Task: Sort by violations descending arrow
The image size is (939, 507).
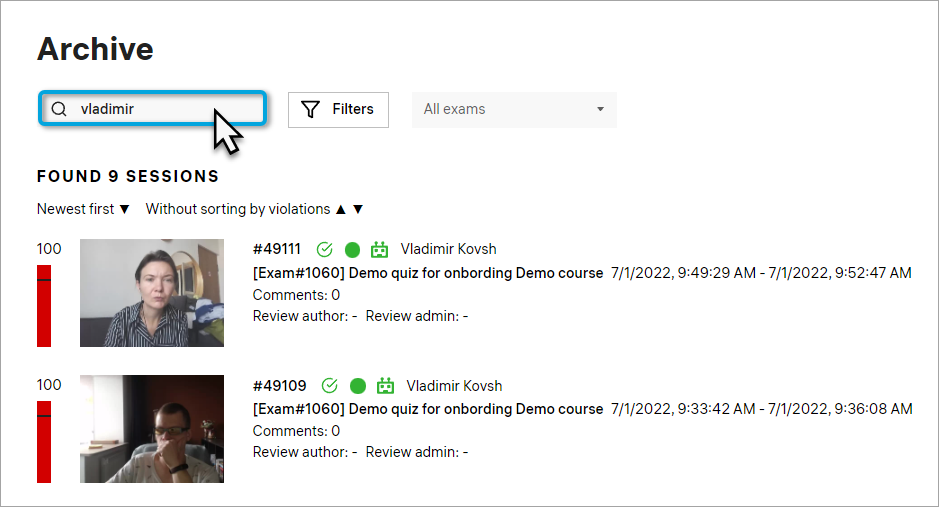Action: (358, 209)
